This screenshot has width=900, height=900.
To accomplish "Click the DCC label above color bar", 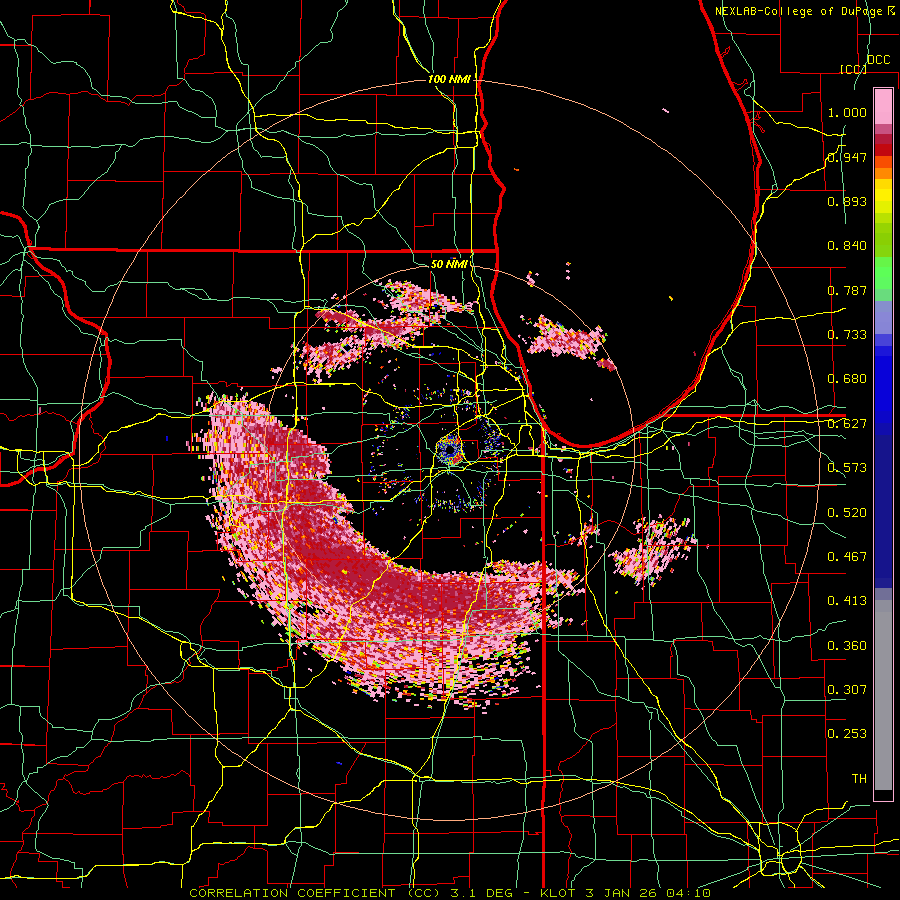I will point(878,60).
